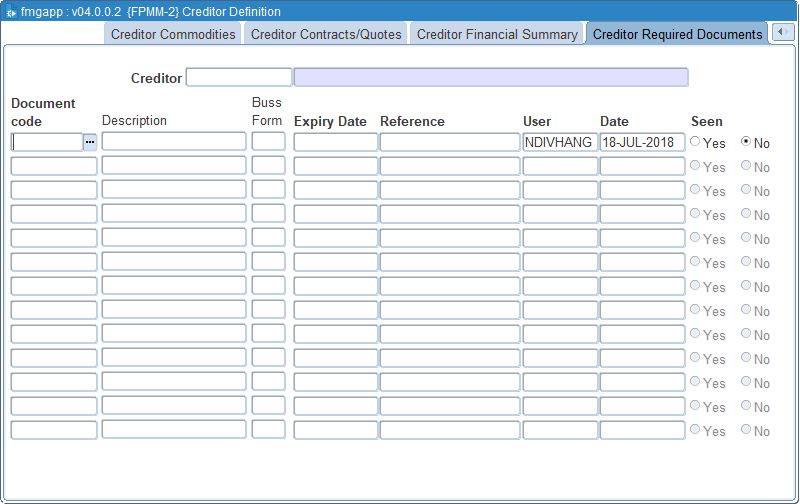The width and height of the screenshot is (800, 504).
Task: Click the first row Buss Form field
Action: 268,141
